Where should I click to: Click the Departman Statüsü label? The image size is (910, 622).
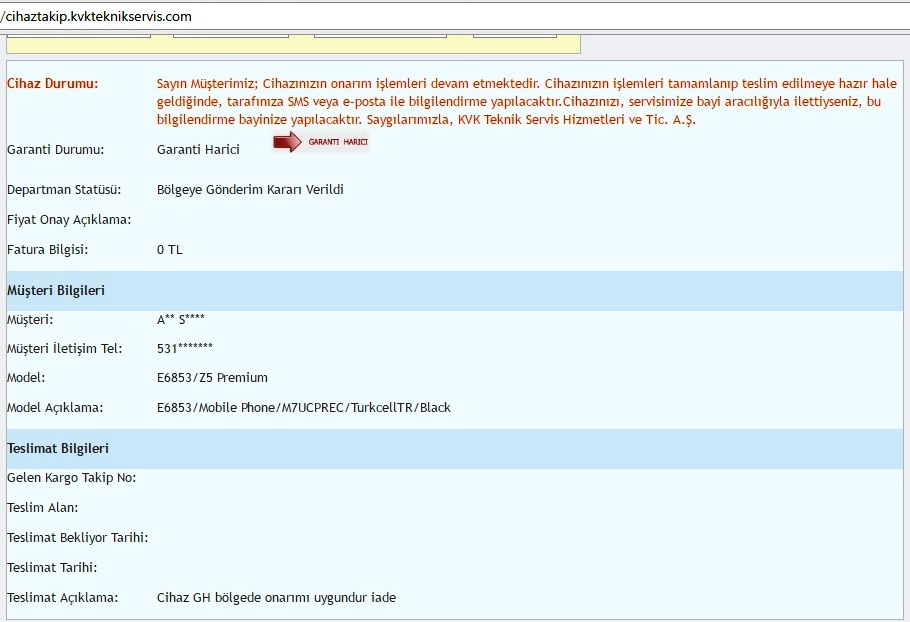pyautogui.click(x=64, y=189)
